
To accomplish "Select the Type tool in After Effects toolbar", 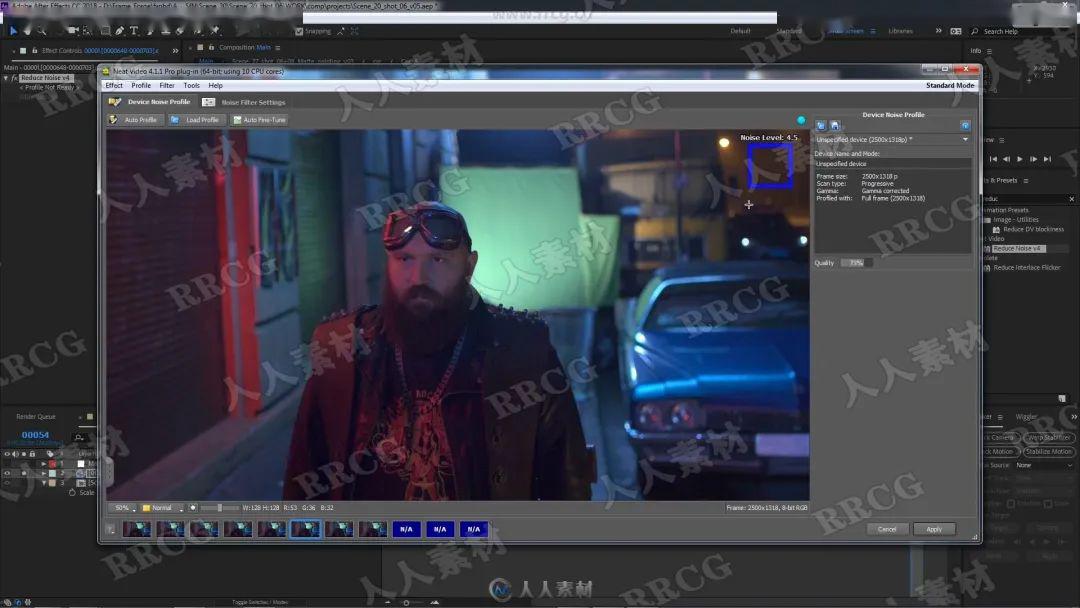I will pos(134,31).
